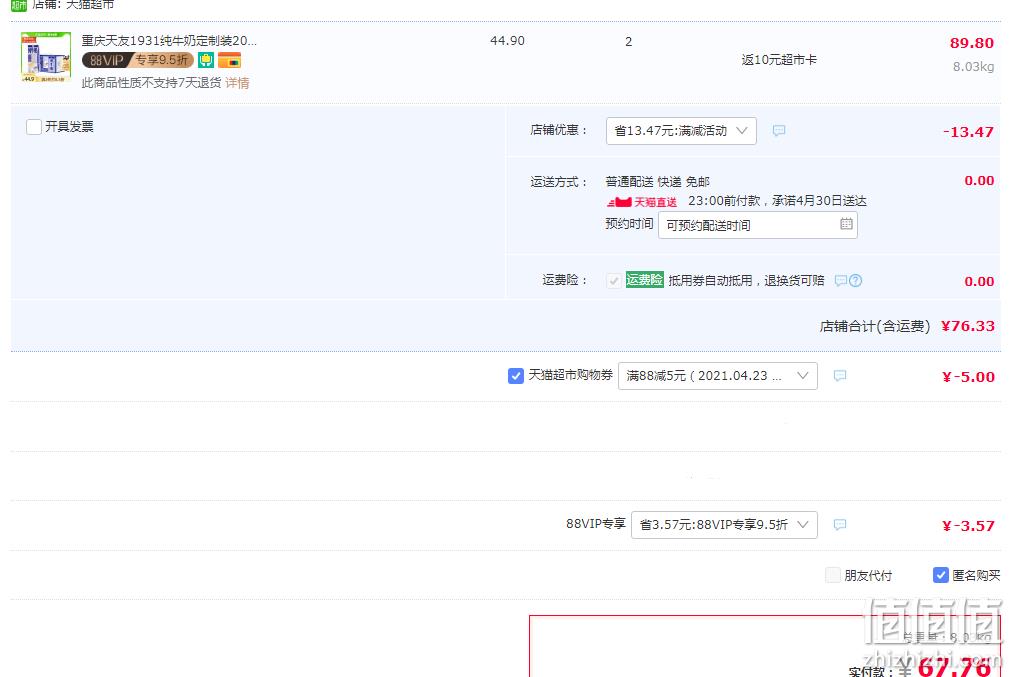Expand the 满88减5元 coupon dropdown
The image size is (1012, 677).
coord(718,376)
